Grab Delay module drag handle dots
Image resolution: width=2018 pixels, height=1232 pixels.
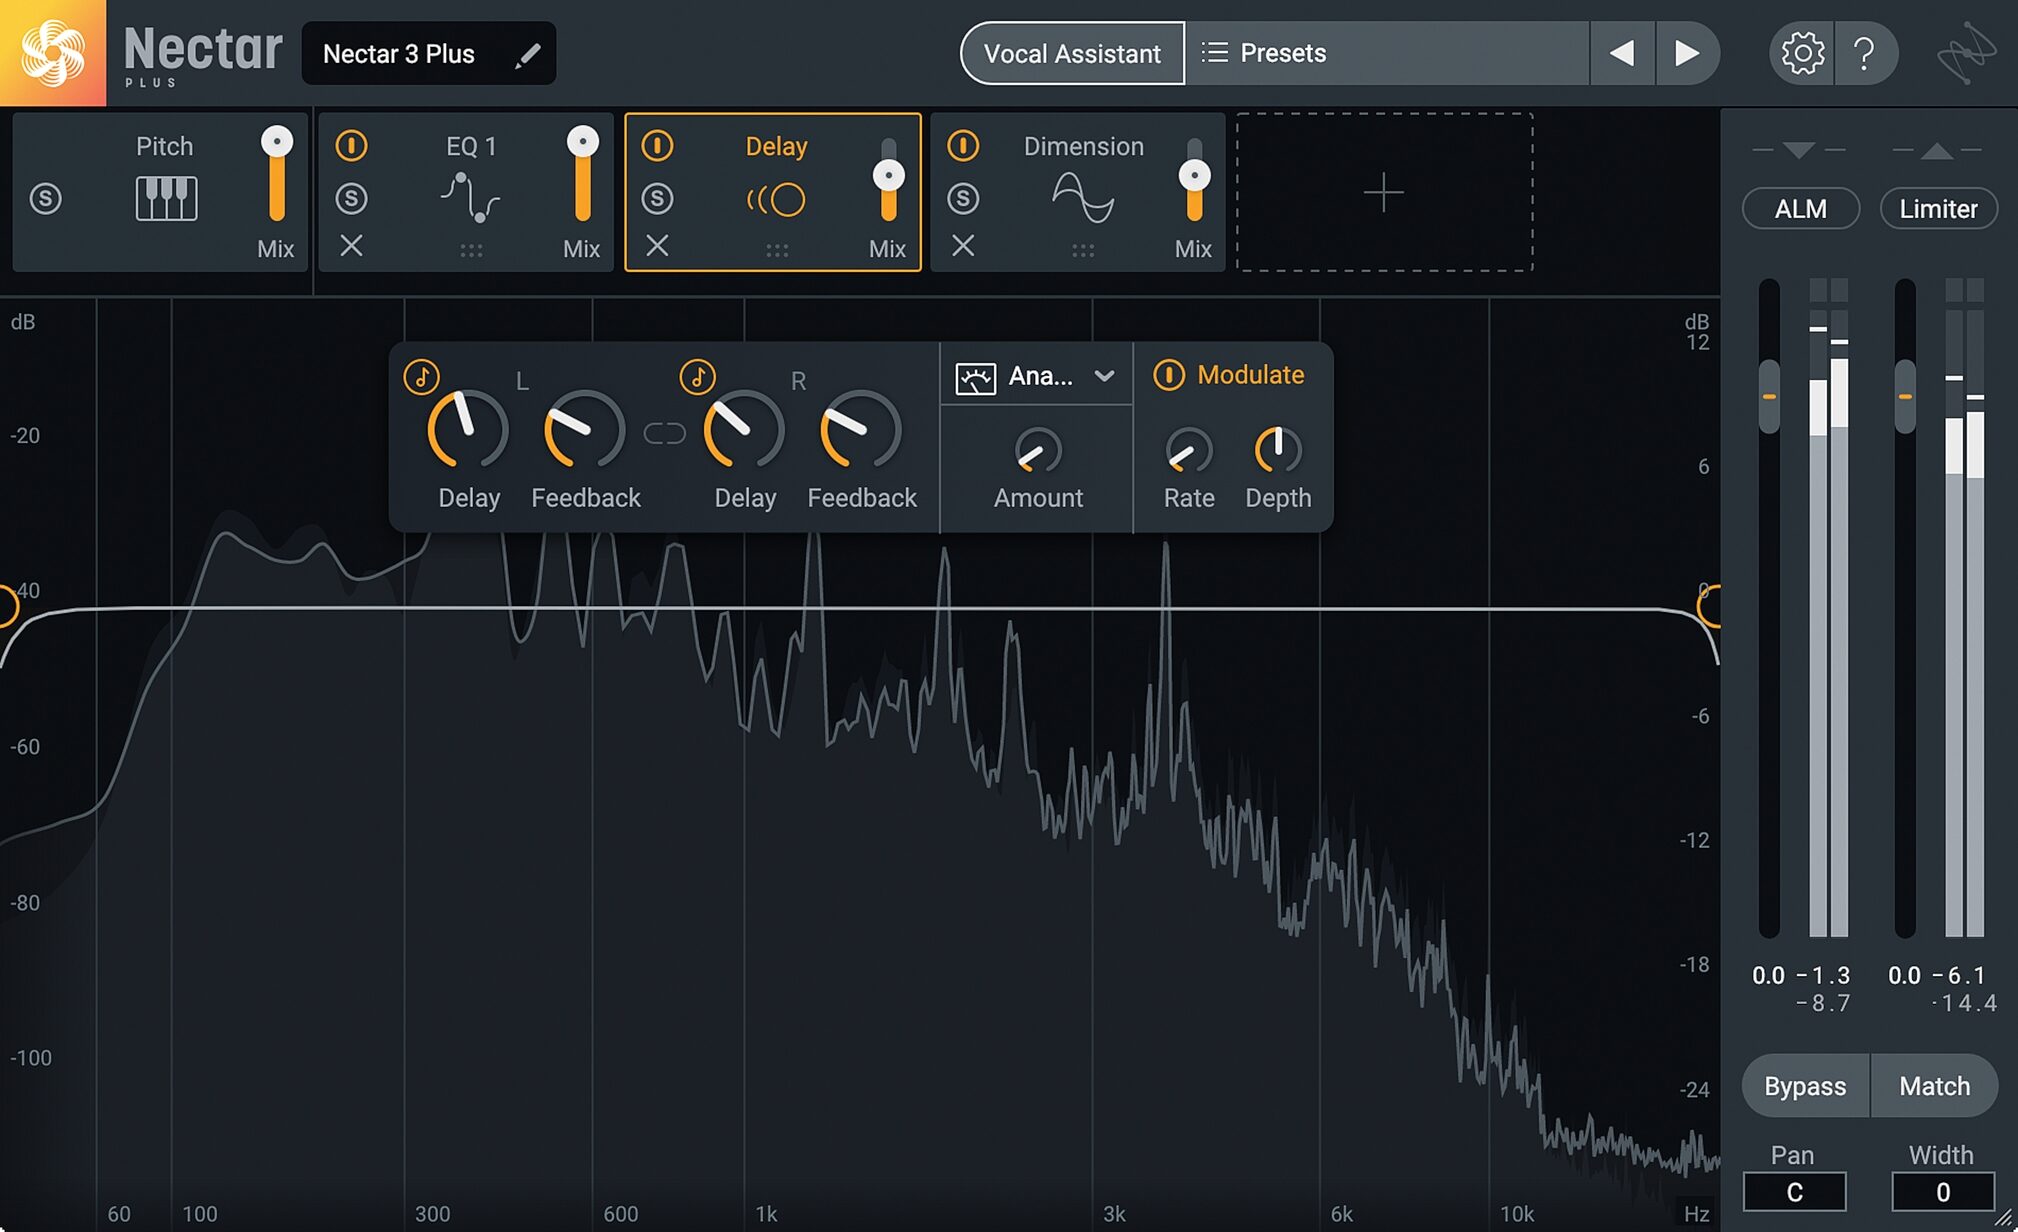tap(777, 250)
